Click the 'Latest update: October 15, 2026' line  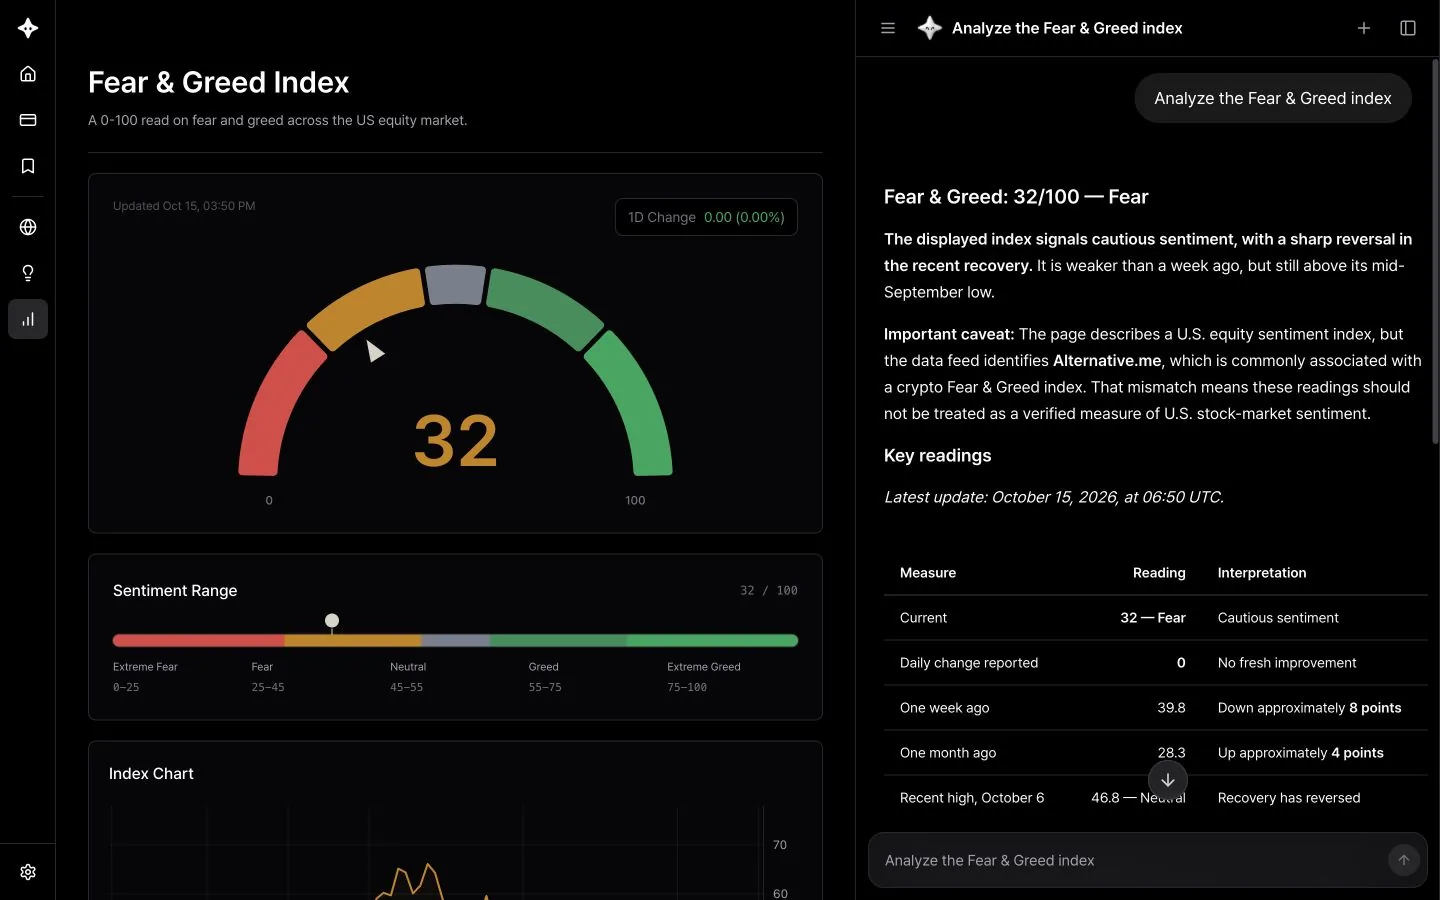(1054, 497)
